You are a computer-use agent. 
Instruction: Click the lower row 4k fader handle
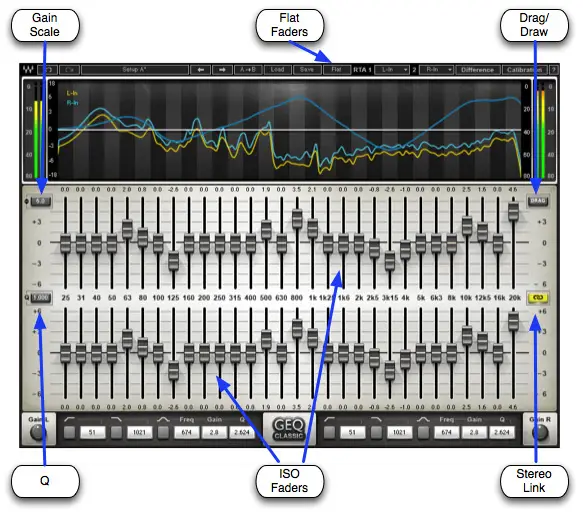pos(405,360)
